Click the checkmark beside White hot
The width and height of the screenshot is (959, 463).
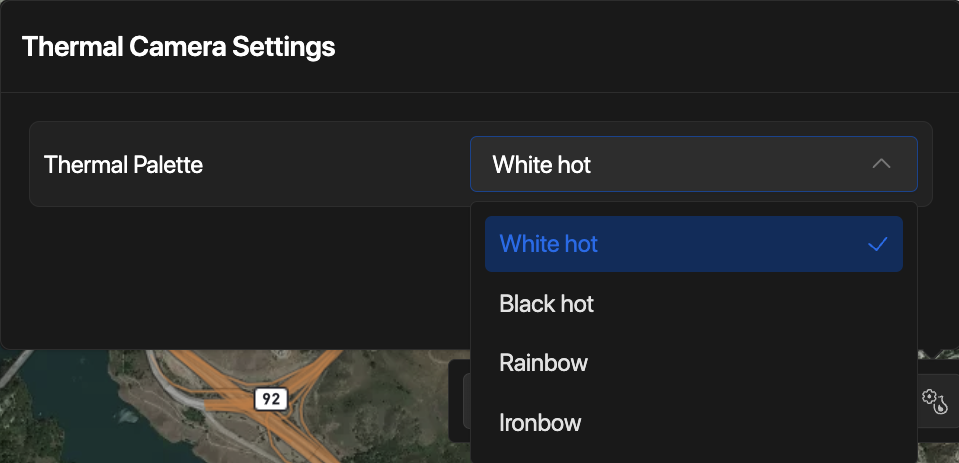tap(878, 244)
